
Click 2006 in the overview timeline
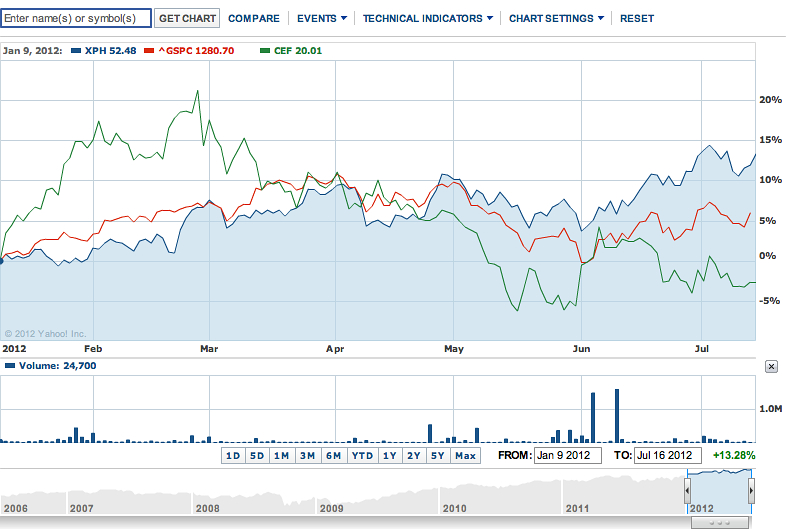tap(16, 508)
